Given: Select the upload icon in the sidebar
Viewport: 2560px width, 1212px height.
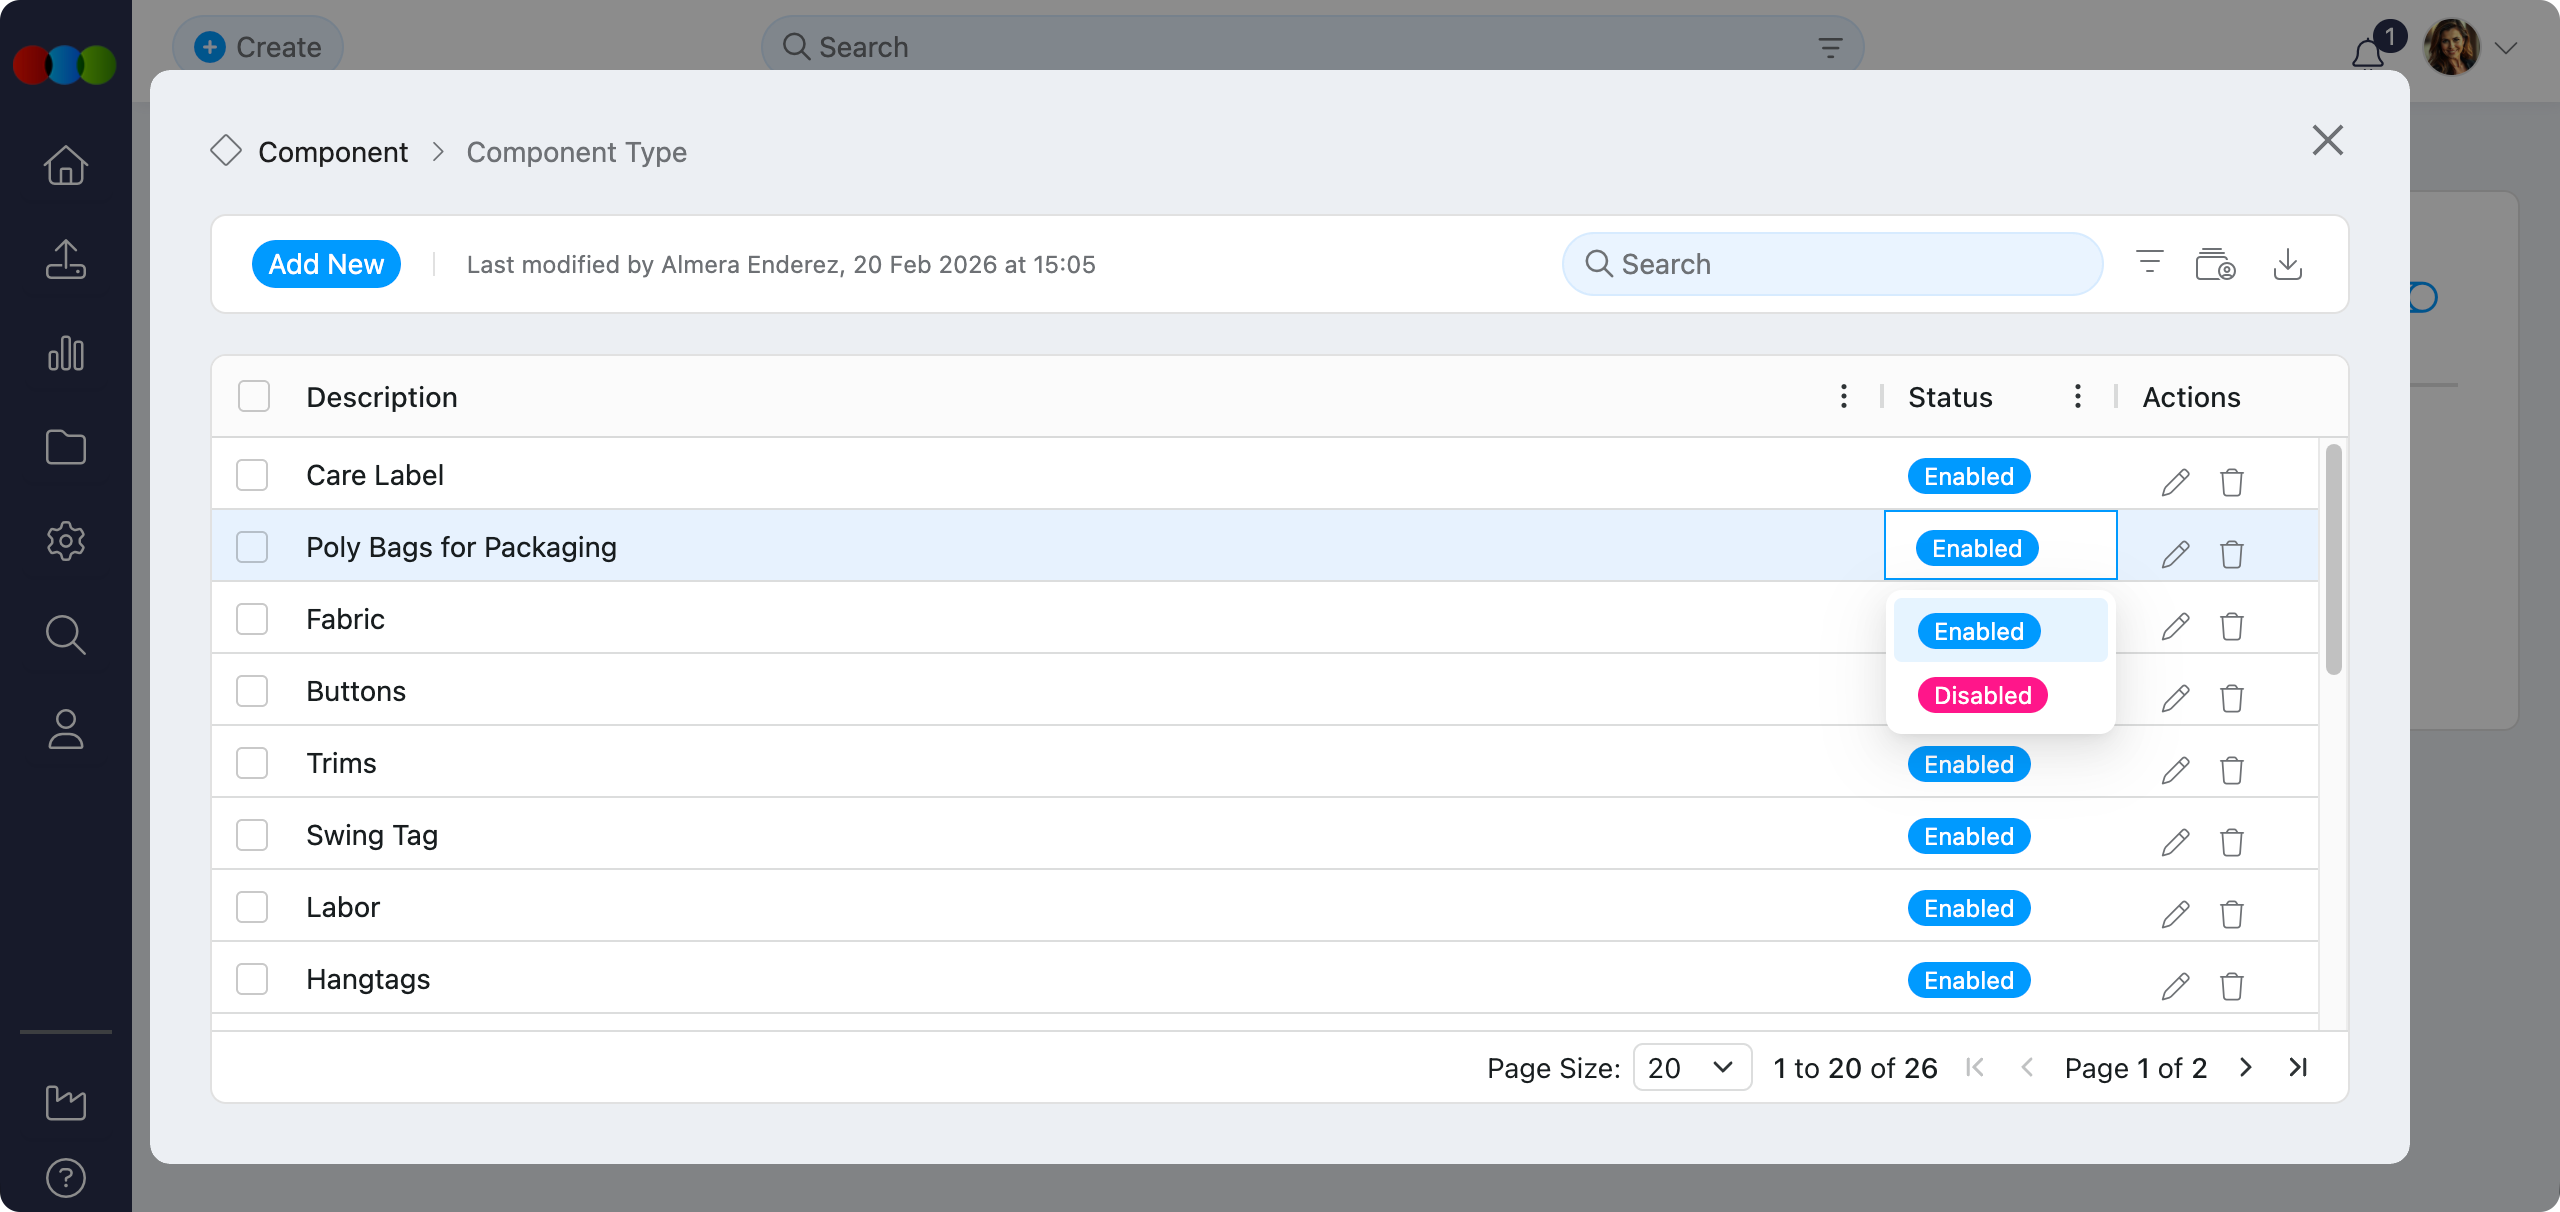Looking at the screenshot, I should (64, 259).
